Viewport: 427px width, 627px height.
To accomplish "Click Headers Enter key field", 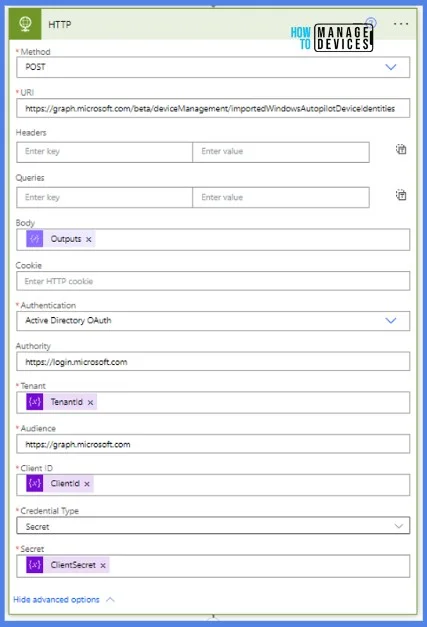I will [104, 152].
